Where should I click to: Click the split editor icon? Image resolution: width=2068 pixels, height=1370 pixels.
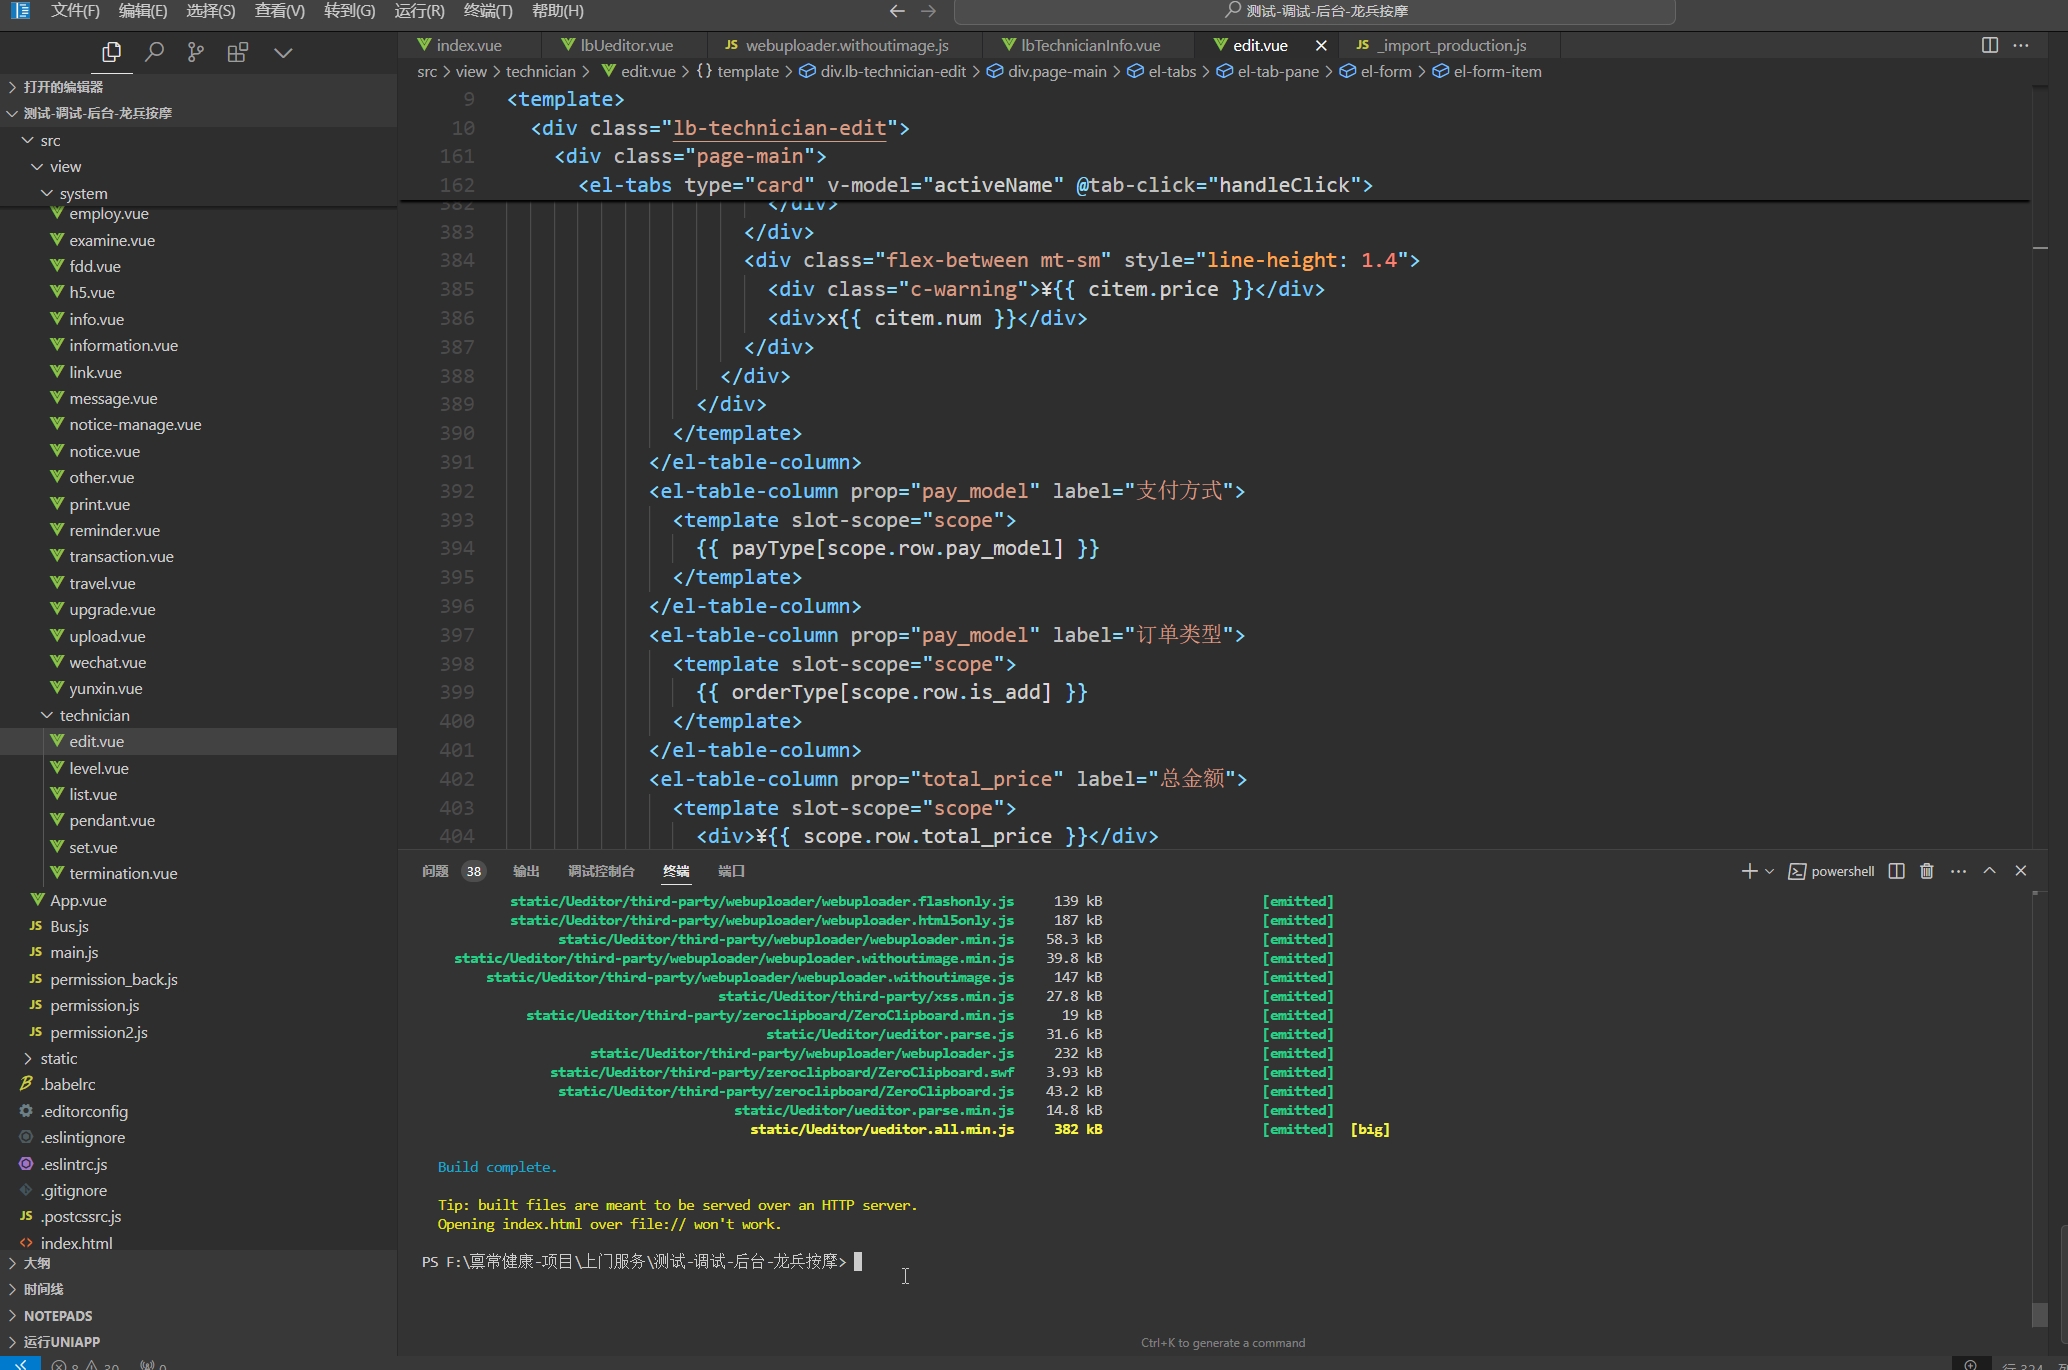pyautogui.click(x=1990, y=44)
